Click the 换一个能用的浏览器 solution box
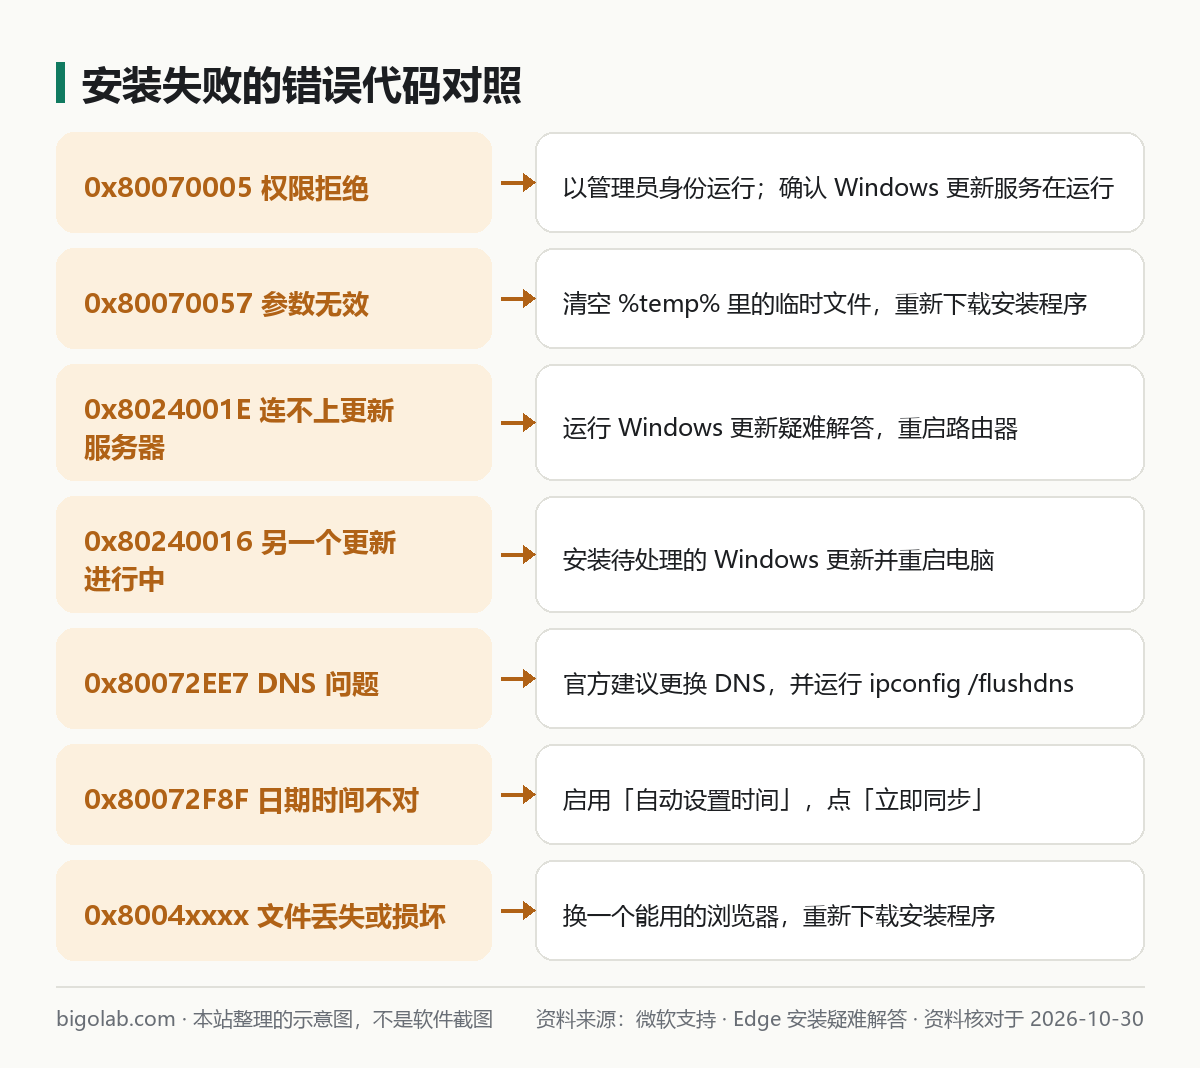Image resolution: width=1200 pixels, height=1068 pixels. (x=840, y=911)
